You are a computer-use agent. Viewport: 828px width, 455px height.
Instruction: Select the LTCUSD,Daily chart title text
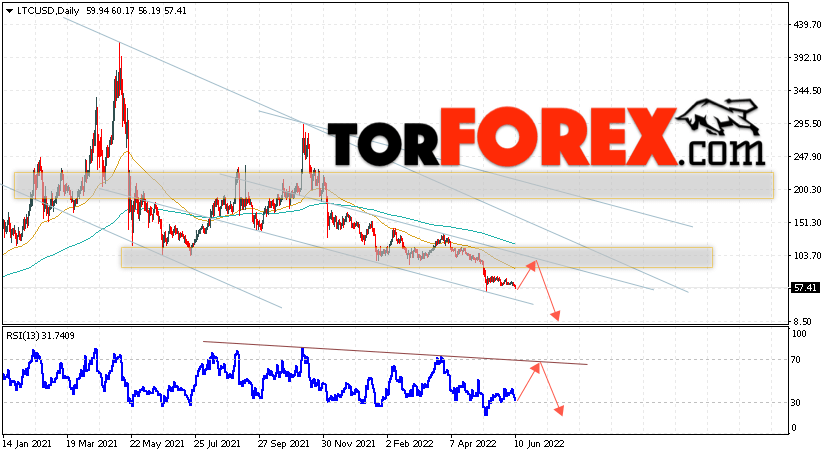(48, 11)
